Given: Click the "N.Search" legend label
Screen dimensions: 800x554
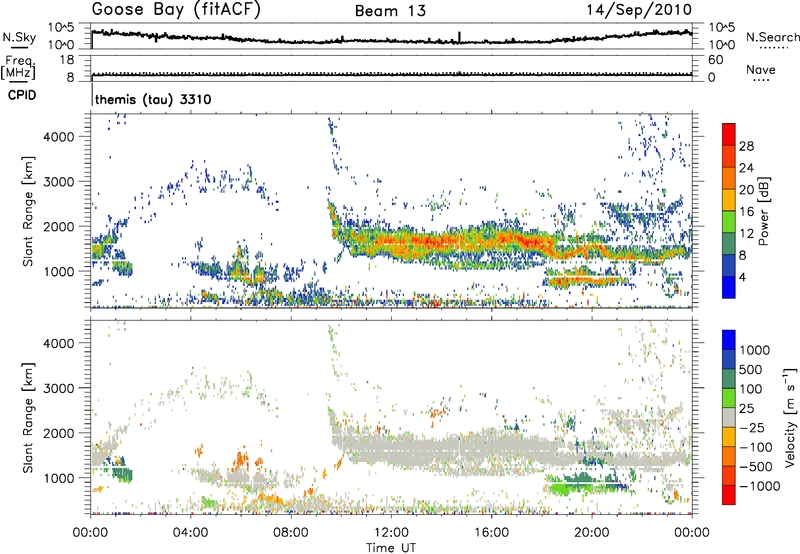Looking at the screenshot, I should pyautogui.click(x=773, y=37).
